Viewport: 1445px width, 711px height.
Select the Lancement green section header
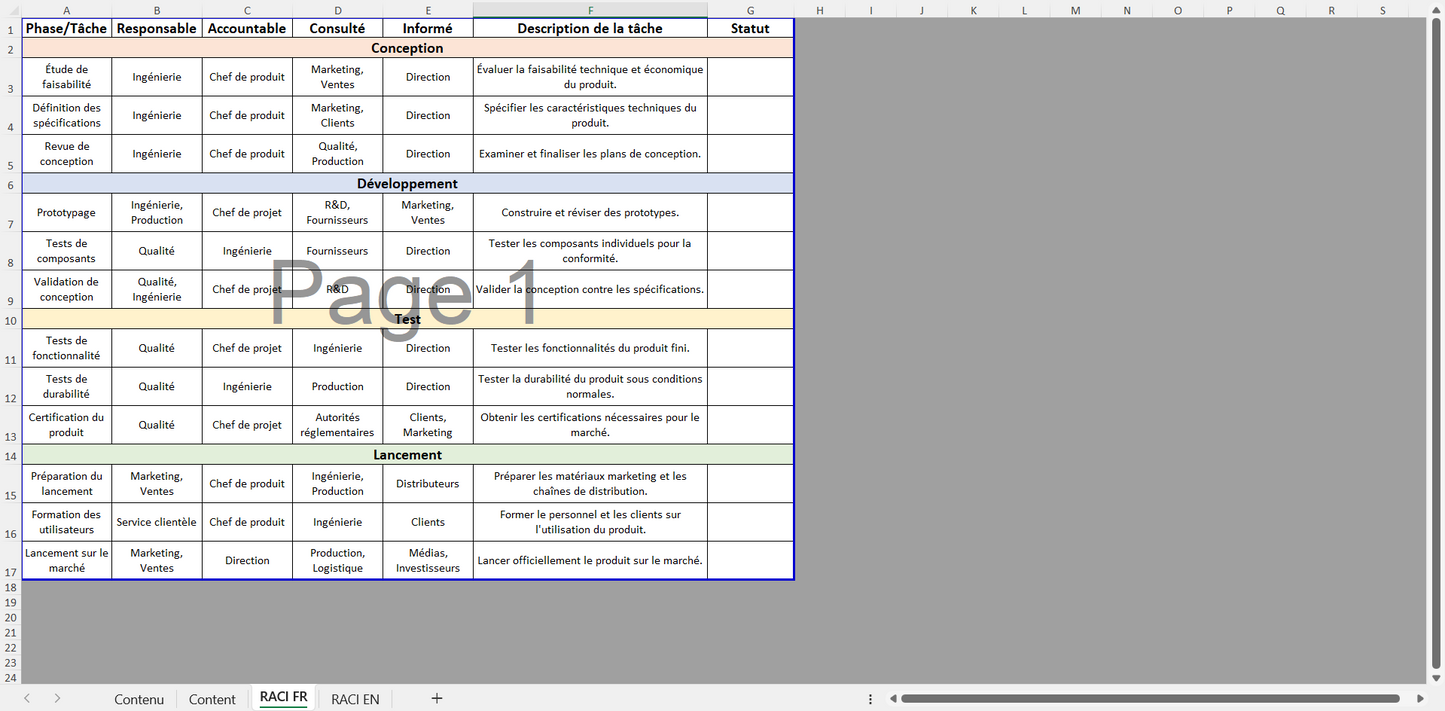407,455
